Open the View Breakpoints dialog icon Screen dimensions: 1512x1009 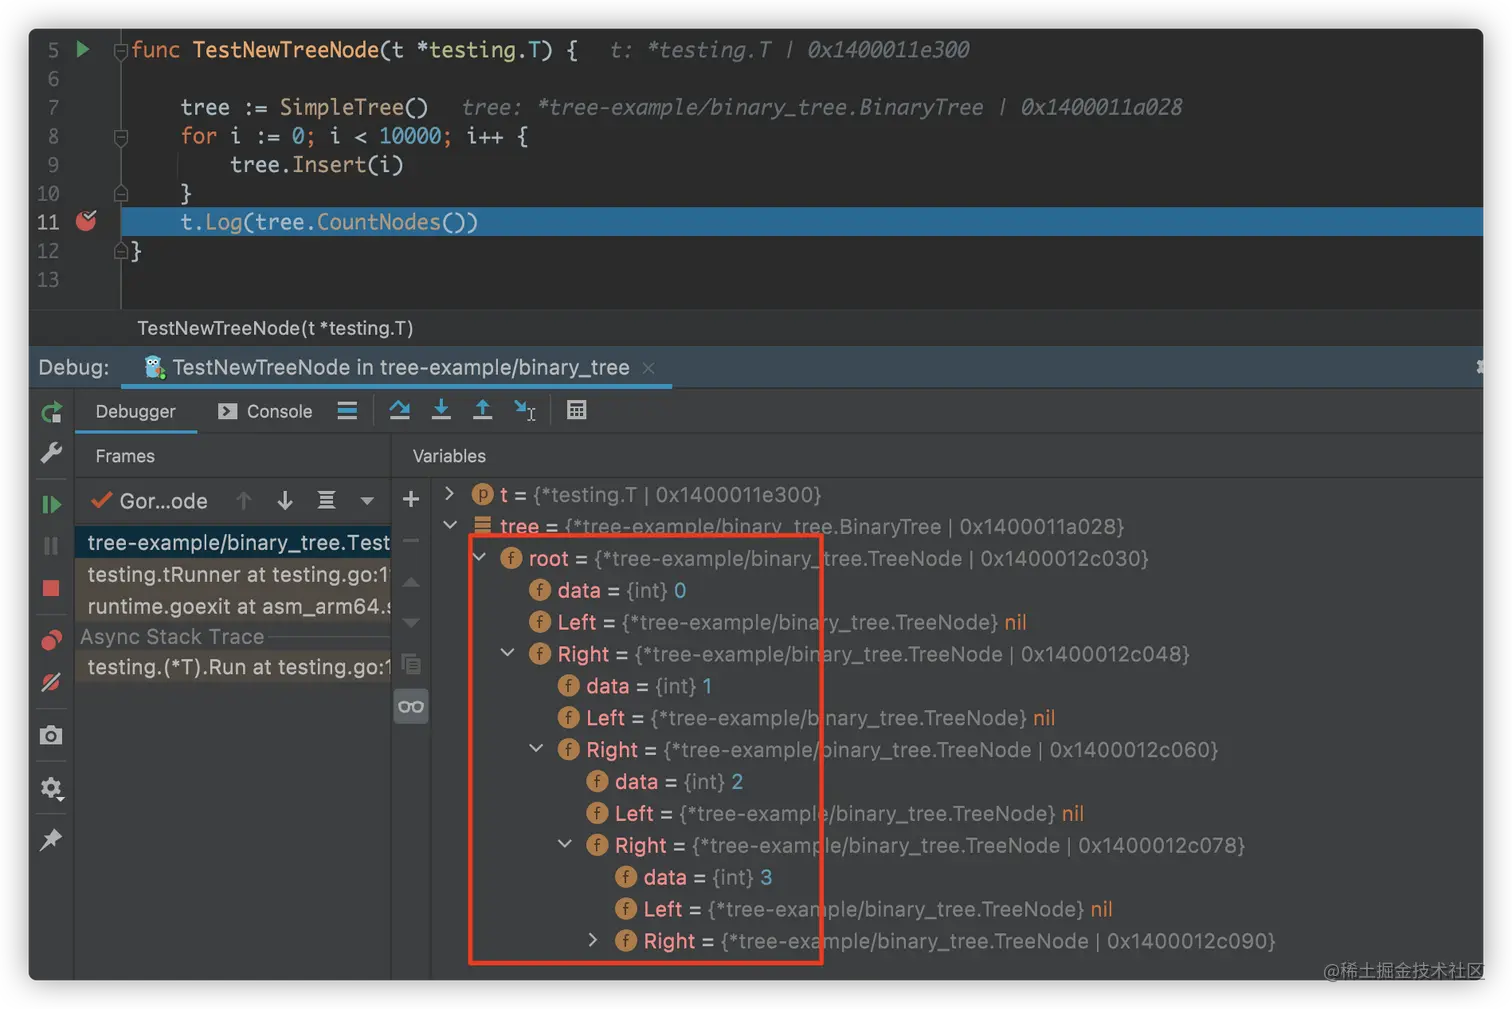pos(51,640)
